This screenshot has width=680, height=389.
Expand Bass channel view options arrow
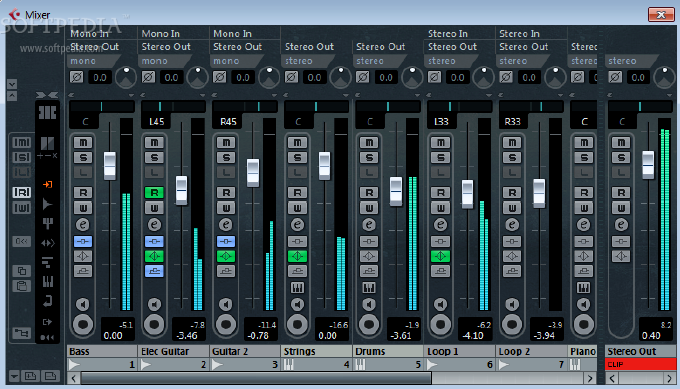[131, 95]
